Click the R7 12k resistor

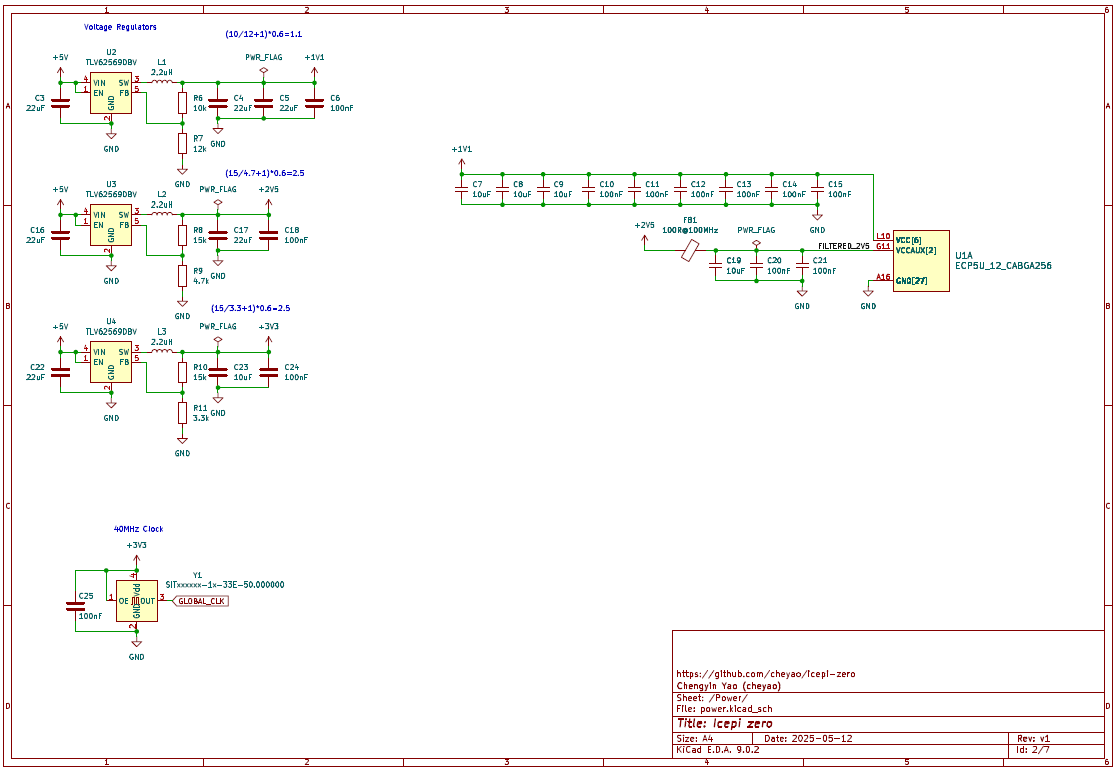pyautogui.click(x=182, y=144)
